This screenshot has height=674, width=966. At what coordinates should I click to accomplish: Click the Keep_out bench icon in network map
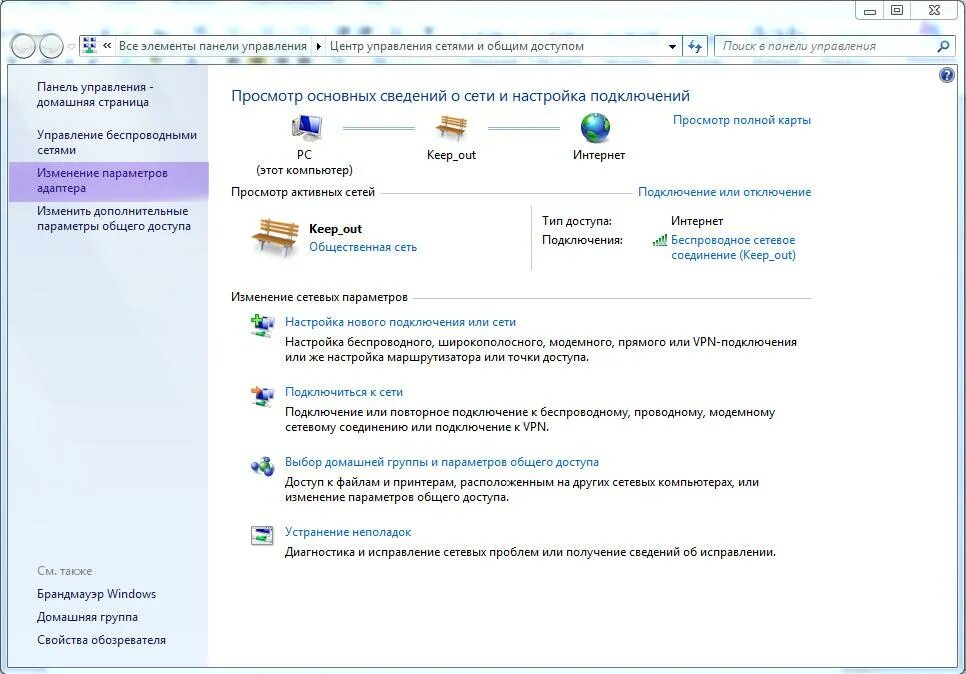coord(451,127)
